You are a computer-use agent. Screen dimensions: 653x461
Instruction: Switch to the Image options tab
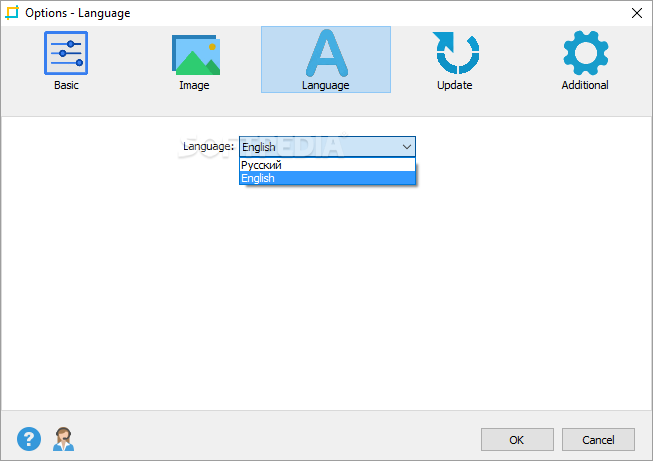pos(195,60)
